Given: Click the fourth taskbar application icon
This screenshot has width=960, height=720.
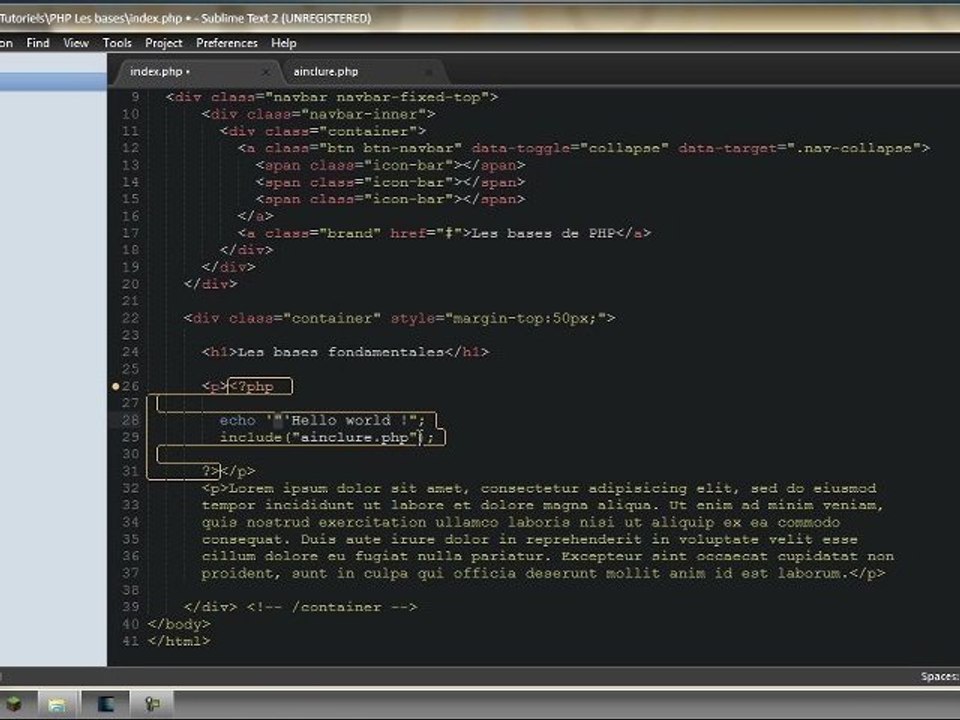Looking at the screenshot, I should coord(152,704).
